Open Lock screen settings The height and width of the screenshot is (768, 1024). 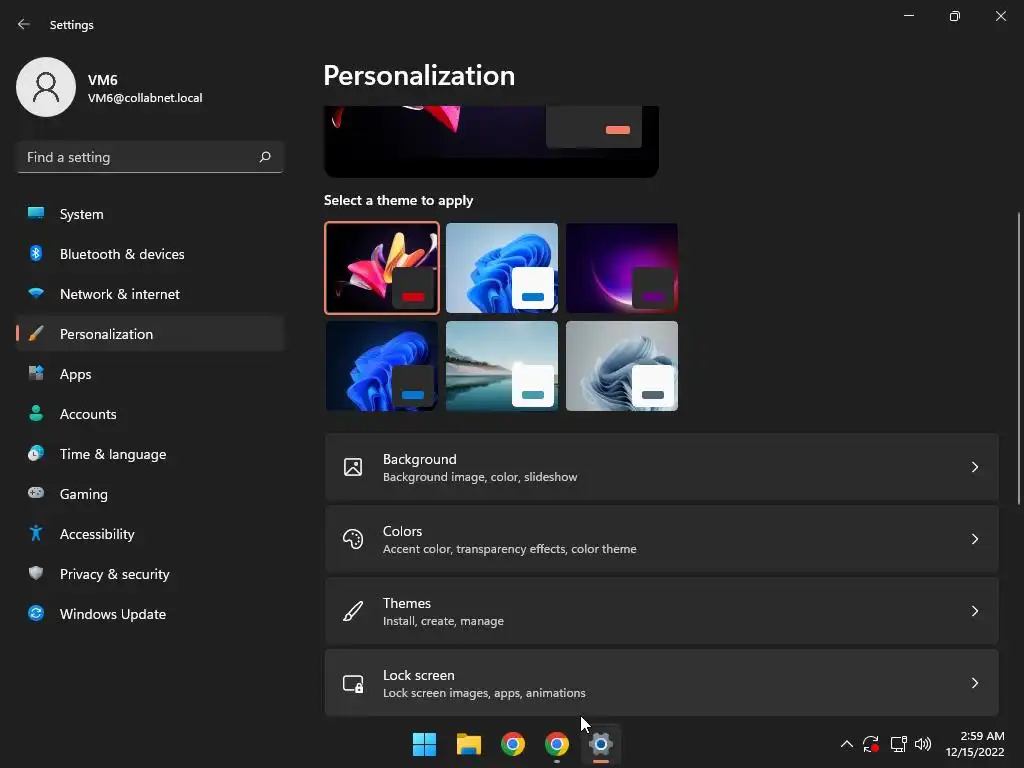tap(662, 682)
